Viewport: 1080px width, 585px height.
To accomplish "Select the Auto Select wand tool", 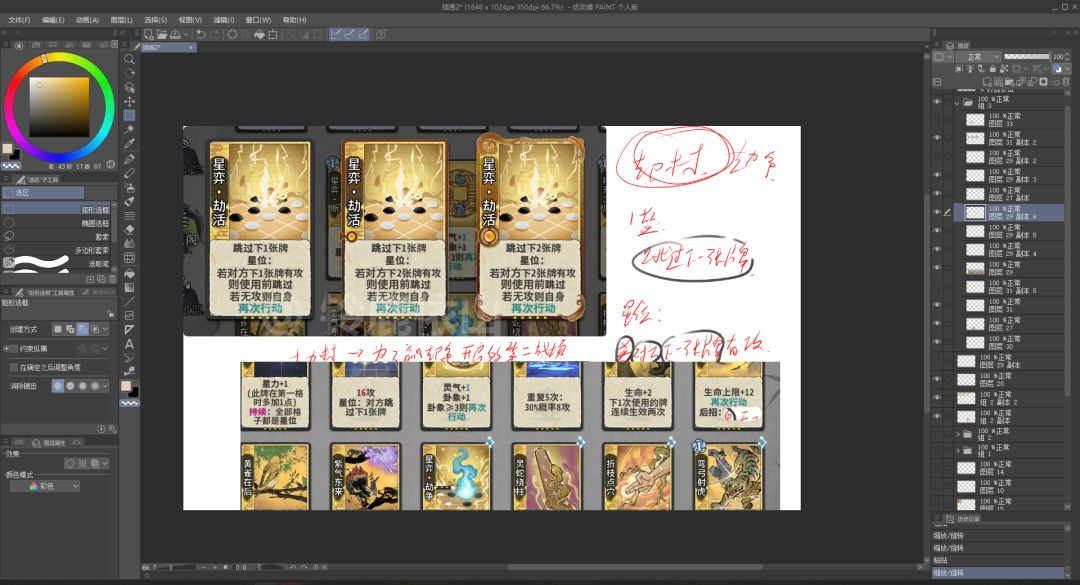I will pyautogui.click(x=129, y=130).
